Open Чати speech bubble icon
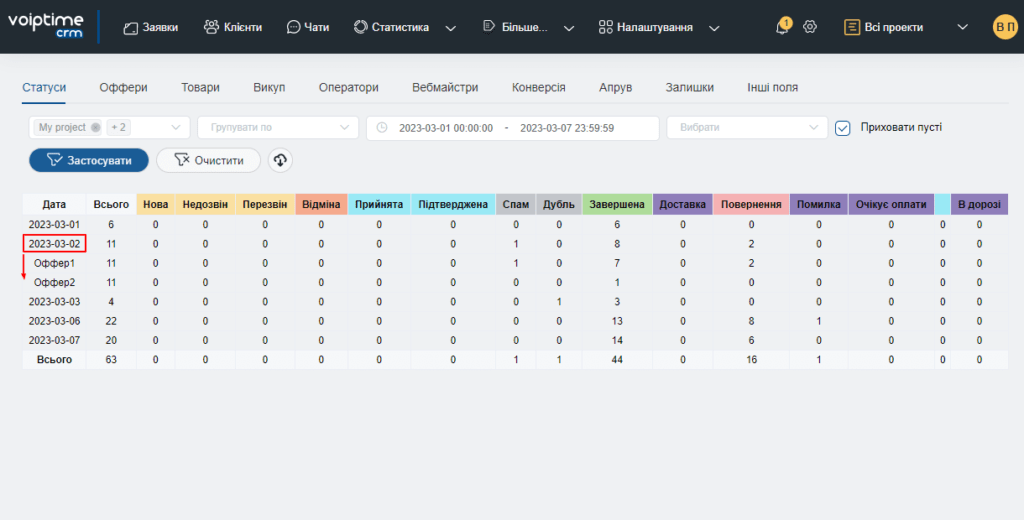Image resolution: width=1024 pixels, height=520 pixels. point(293,27)
